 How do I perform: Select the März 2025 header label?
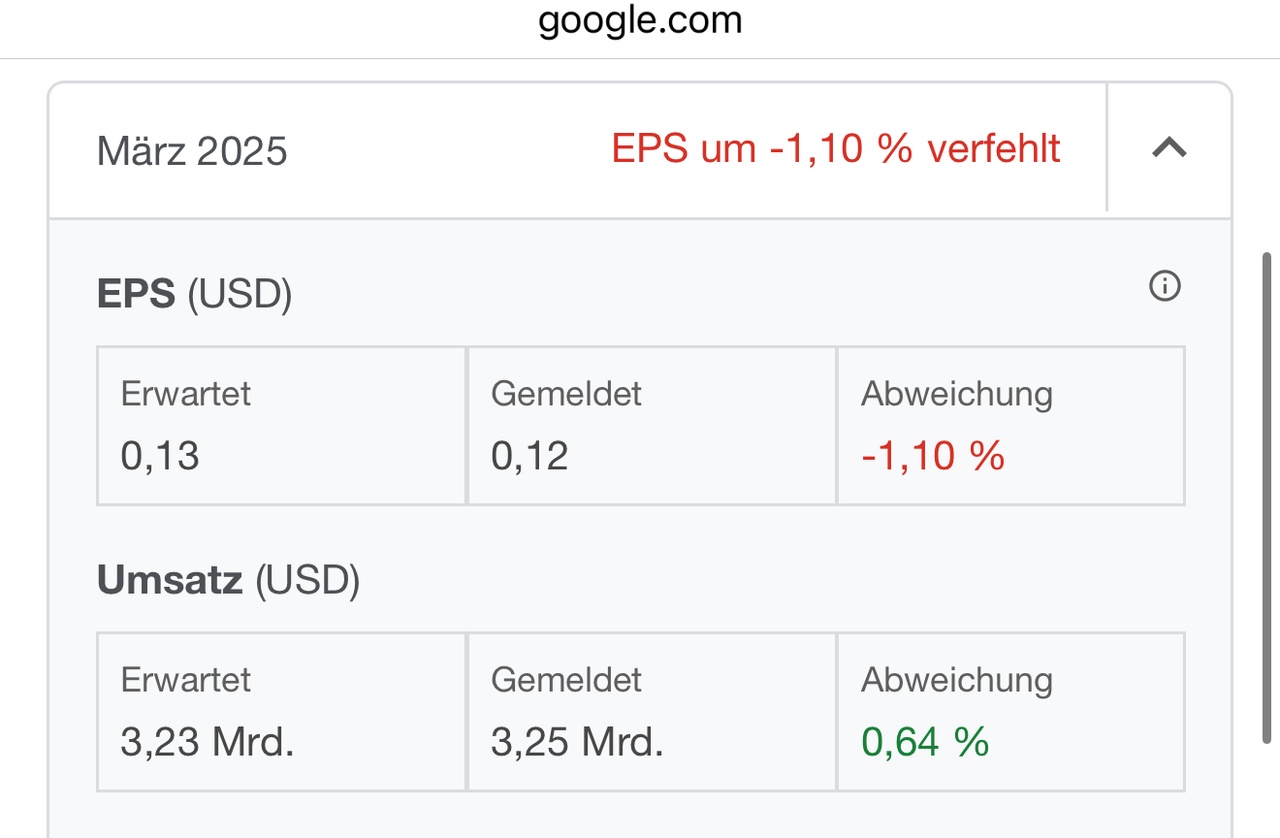[192, 151]
